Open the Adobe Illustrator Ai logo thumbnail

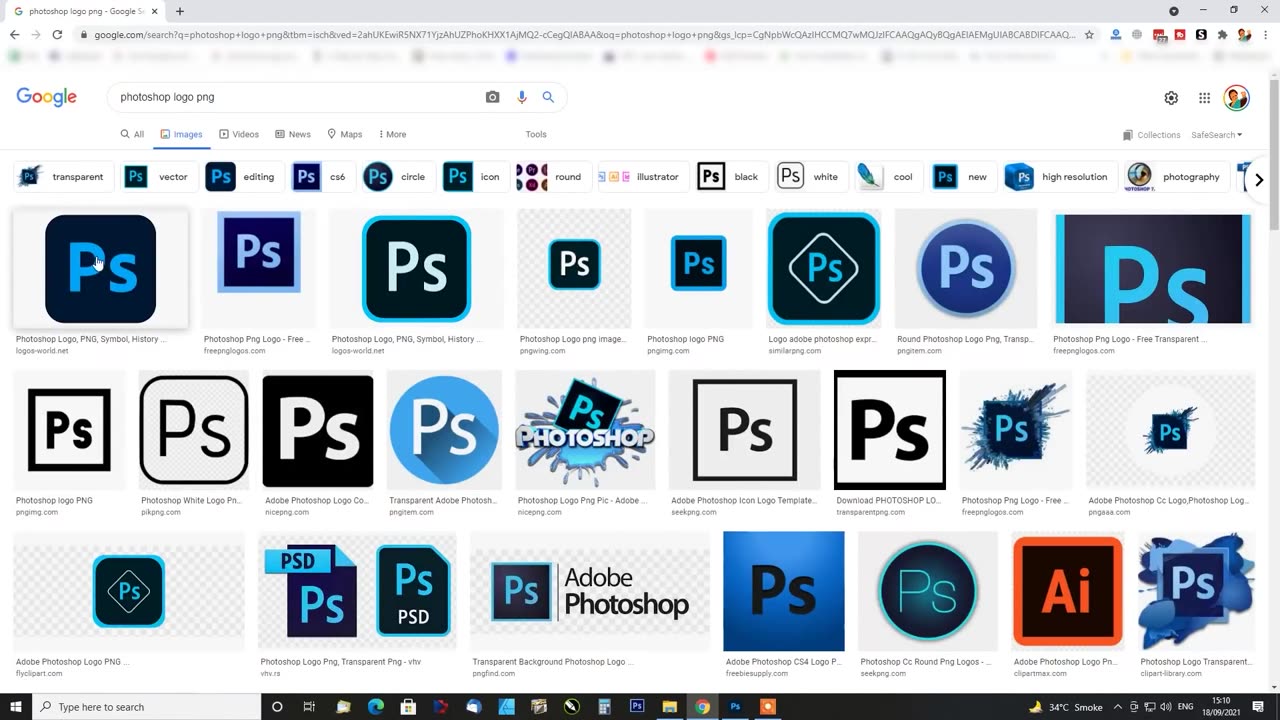coord(1067,591)
